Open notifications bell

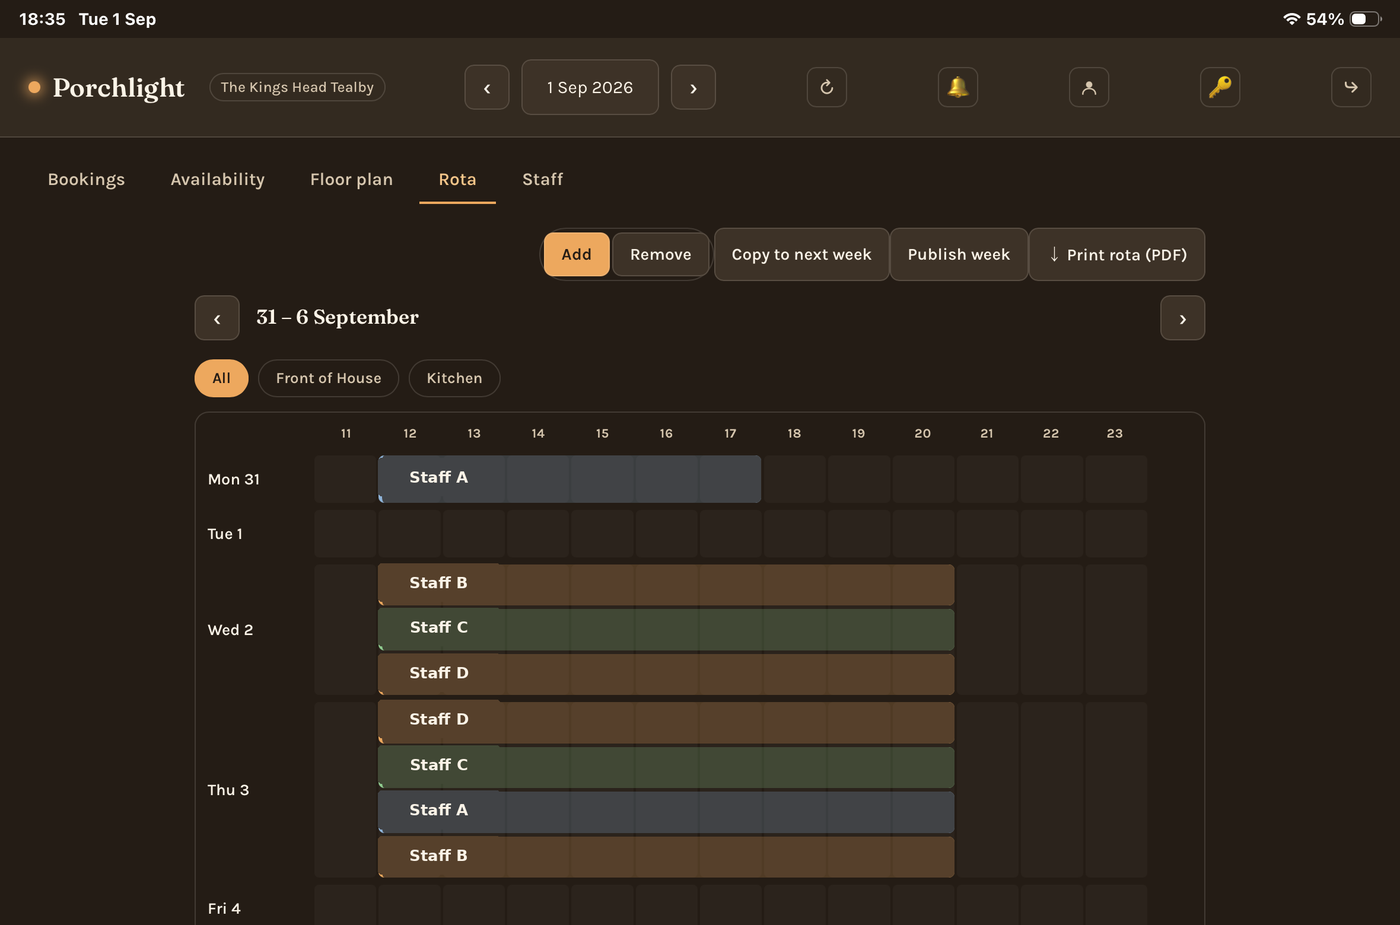[958, 88]
